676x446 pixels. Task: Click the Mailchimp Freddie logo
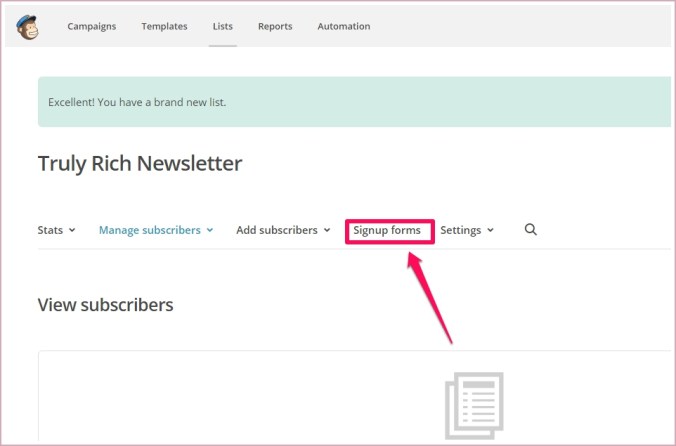point(28,26)
